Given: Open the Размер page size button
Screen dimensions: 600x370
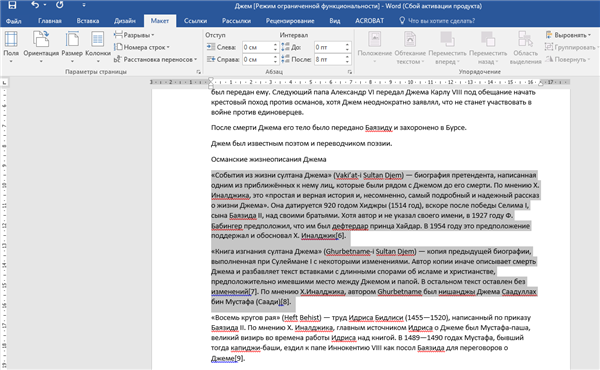Looking at the screenshot, I should 72,47.
